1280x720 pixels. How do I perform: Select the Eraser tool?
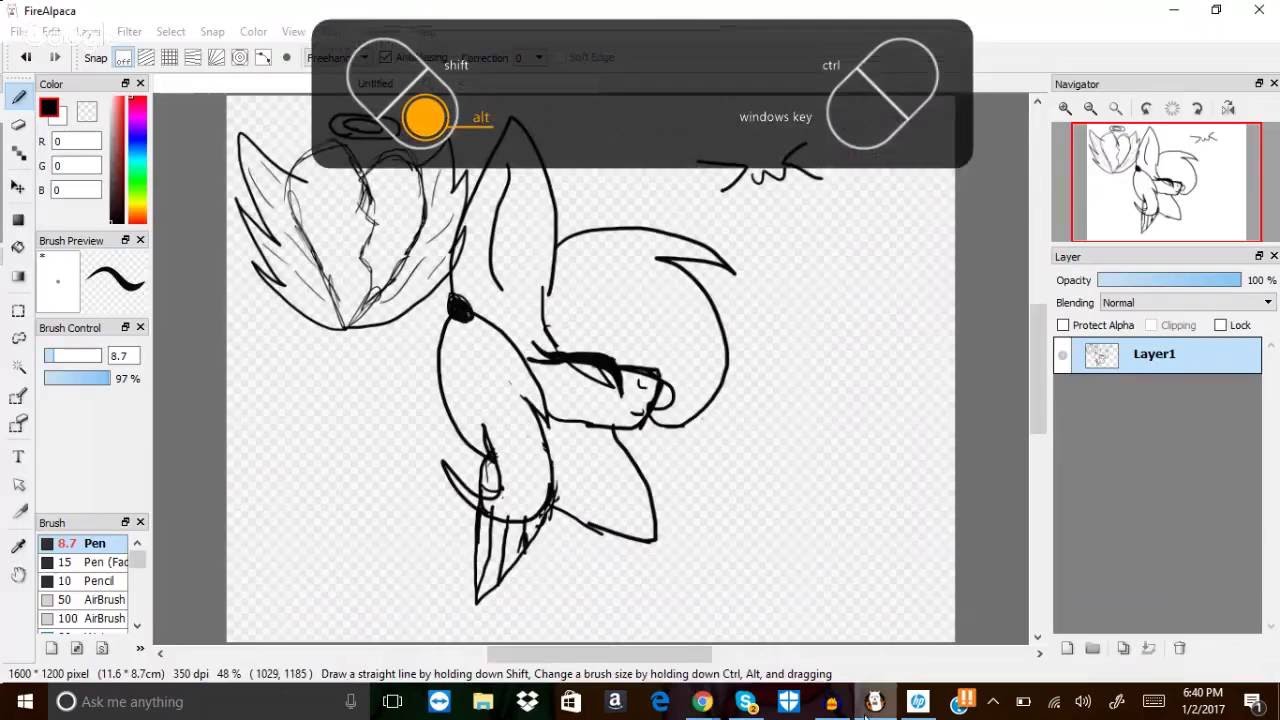point(18,125)
